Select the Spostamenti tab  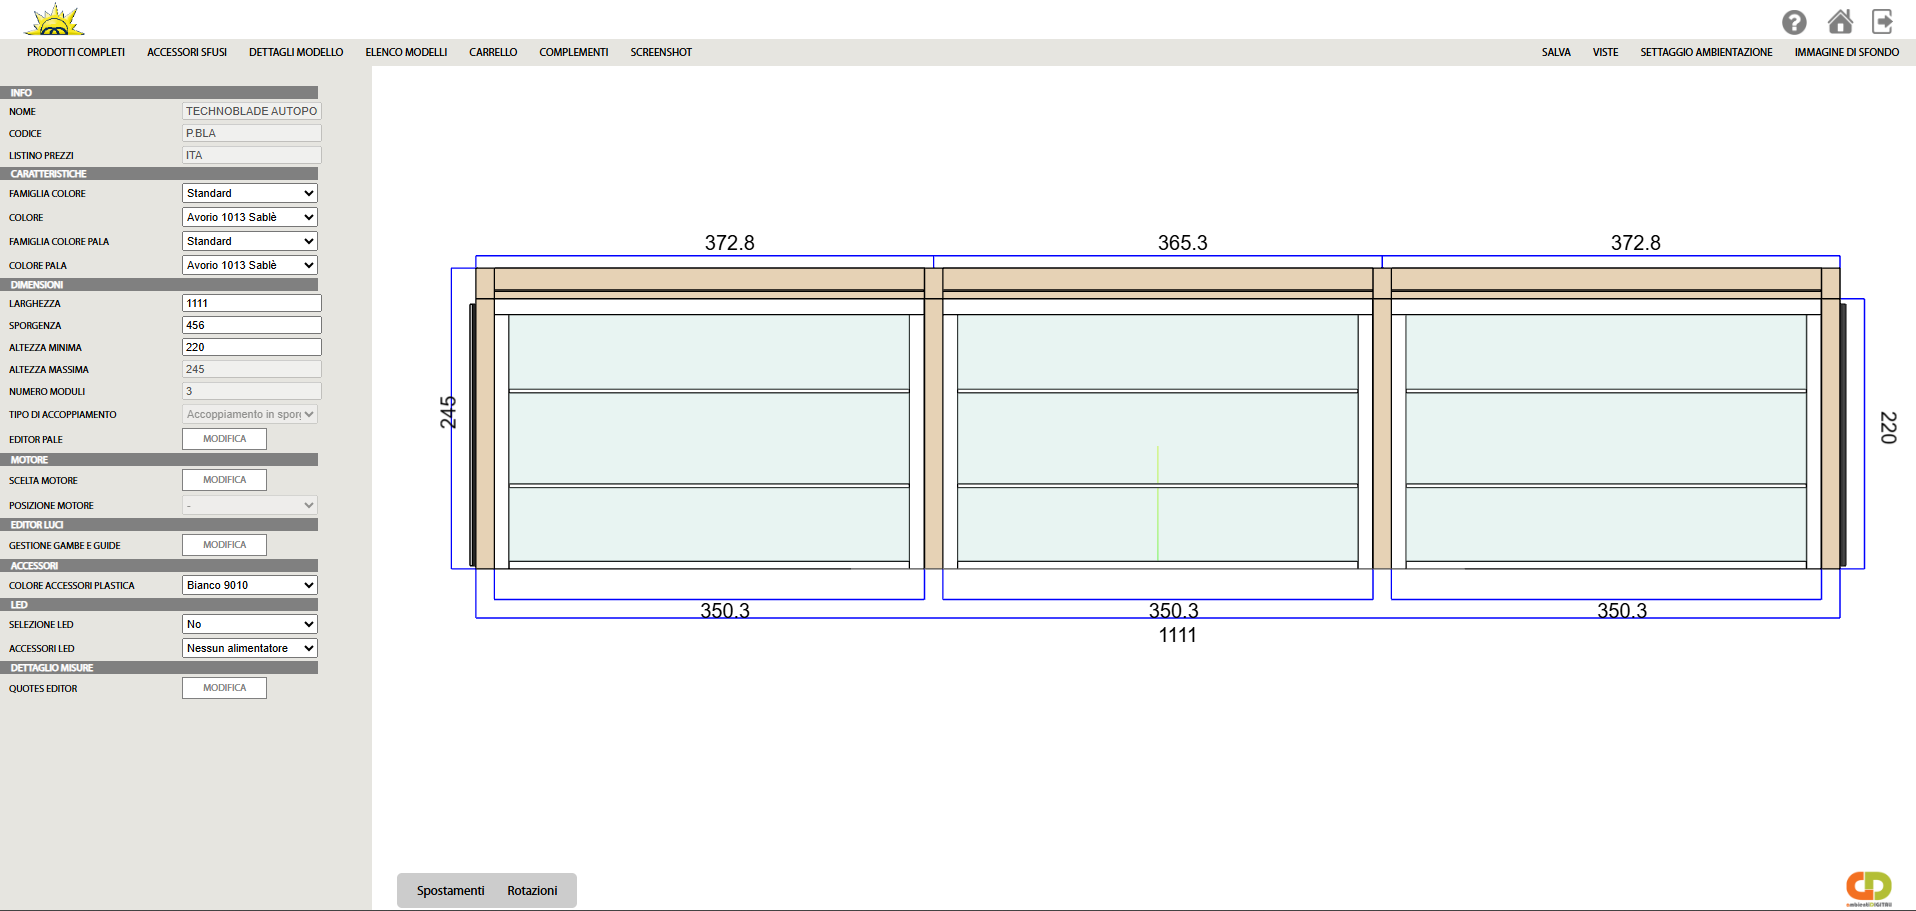tap(450, 891)
